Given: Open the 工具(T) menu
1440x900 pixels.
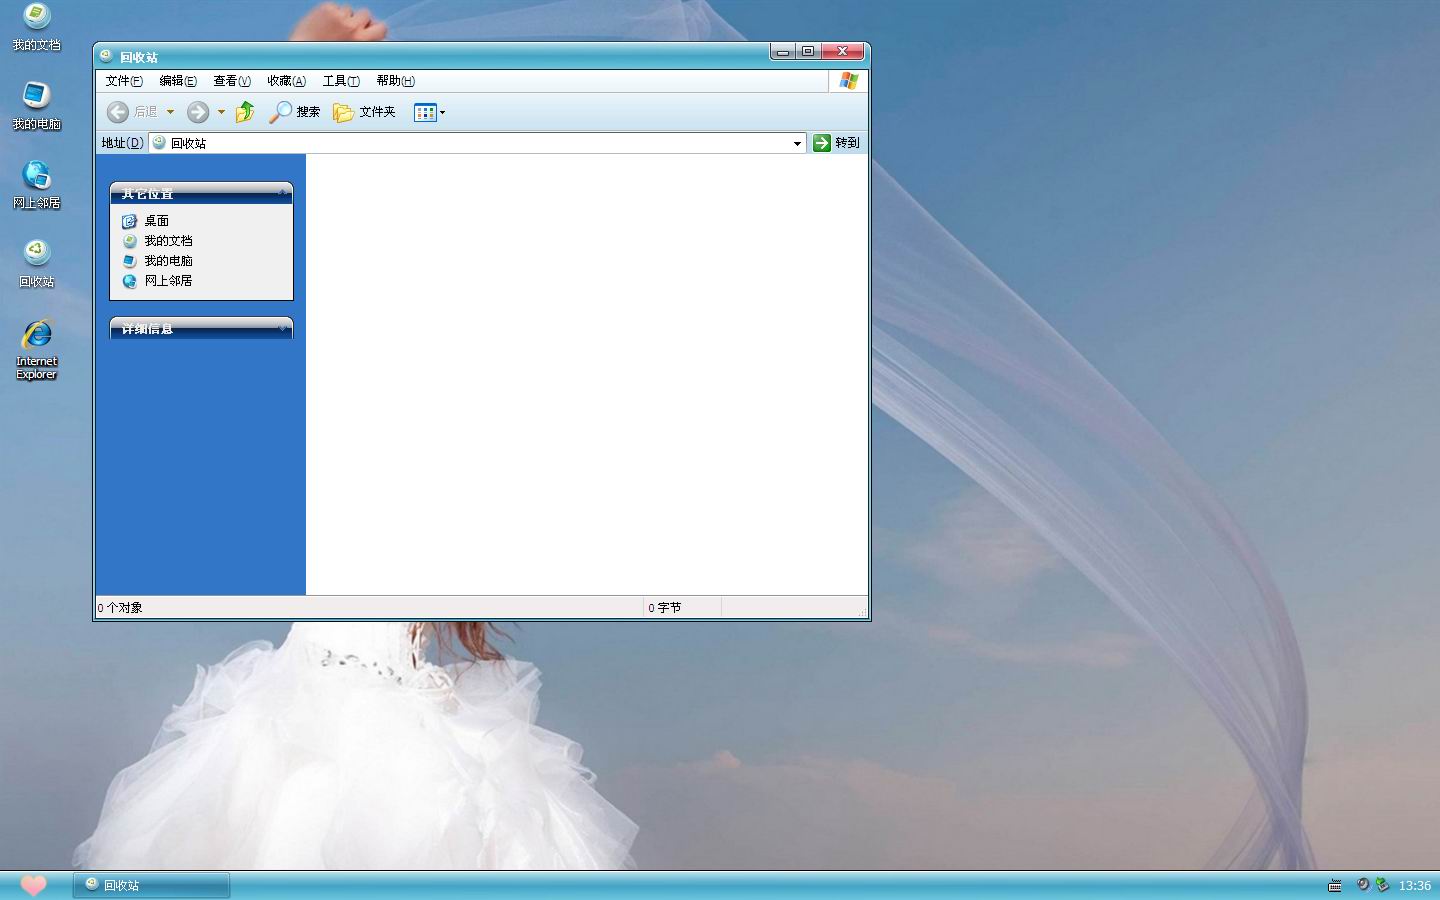Looking at the screenshot, I should coord(341,81).
